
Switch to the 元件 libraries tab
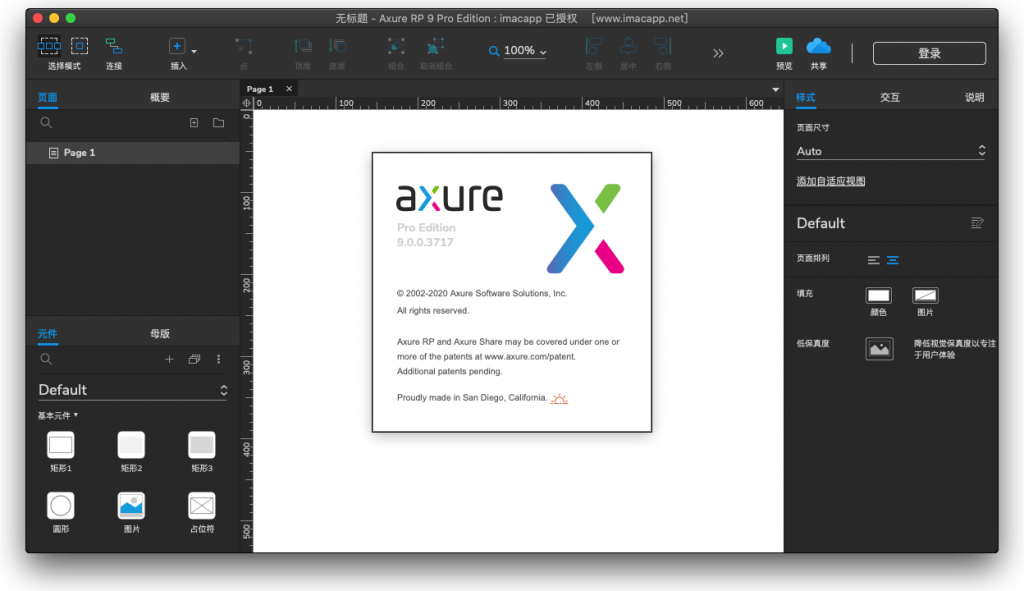[48, 334]
